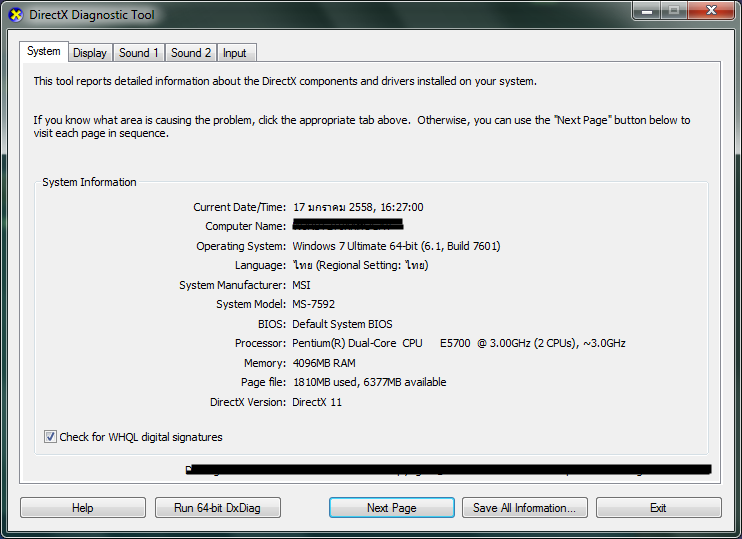The height and width of the screenshot is (539, 742).
Task: Click the 'MS-7592' system model text
Action: (313, 304)
